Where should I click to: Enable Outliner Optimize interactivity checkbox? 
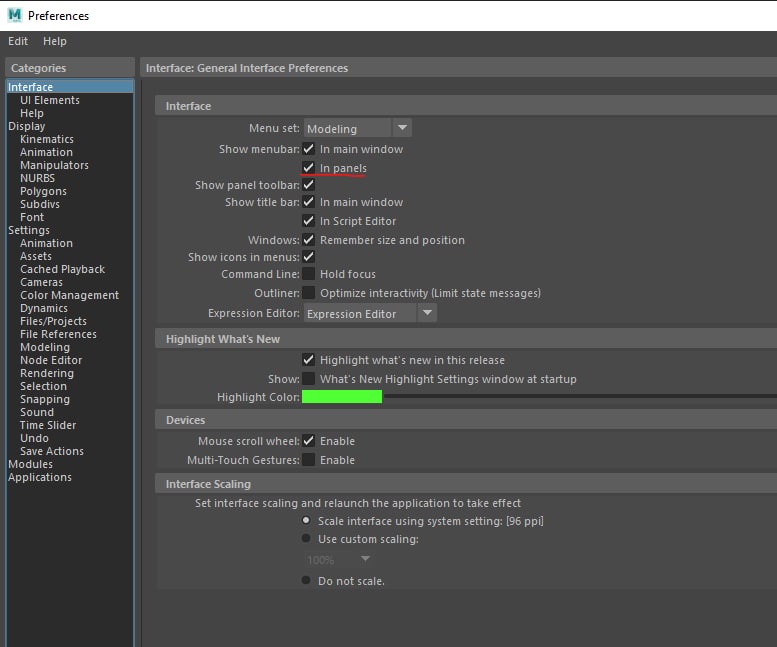click(x=308, y=293)
